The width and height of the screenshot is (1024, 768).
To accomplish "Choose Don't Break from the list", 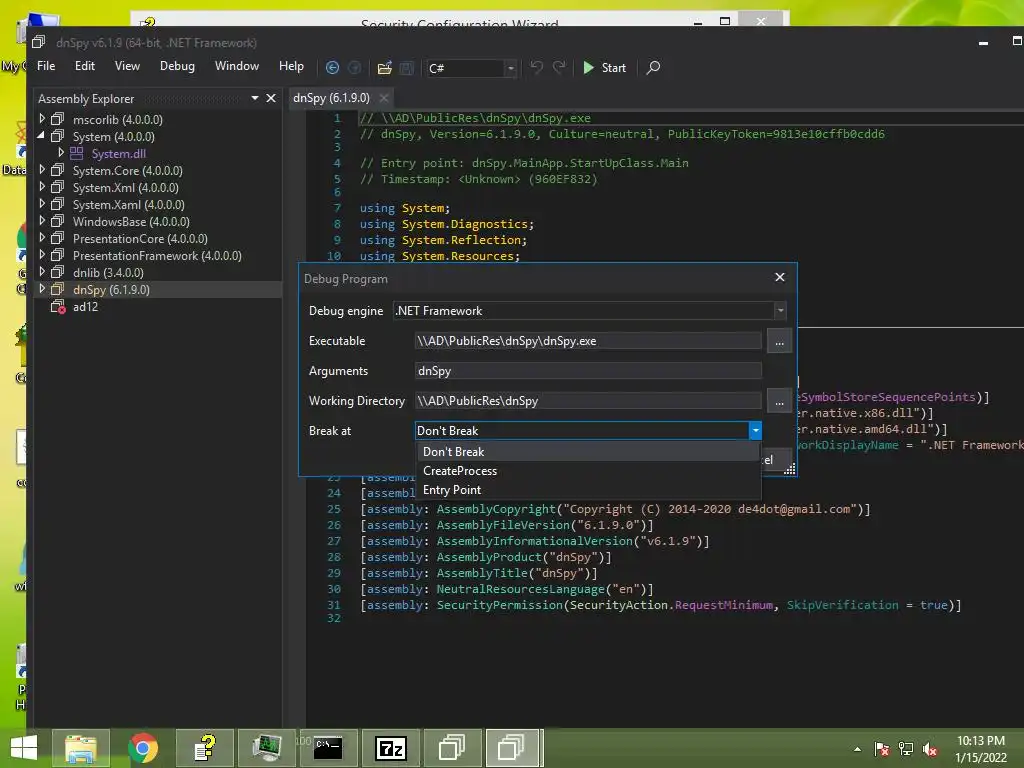I will 588,451.
